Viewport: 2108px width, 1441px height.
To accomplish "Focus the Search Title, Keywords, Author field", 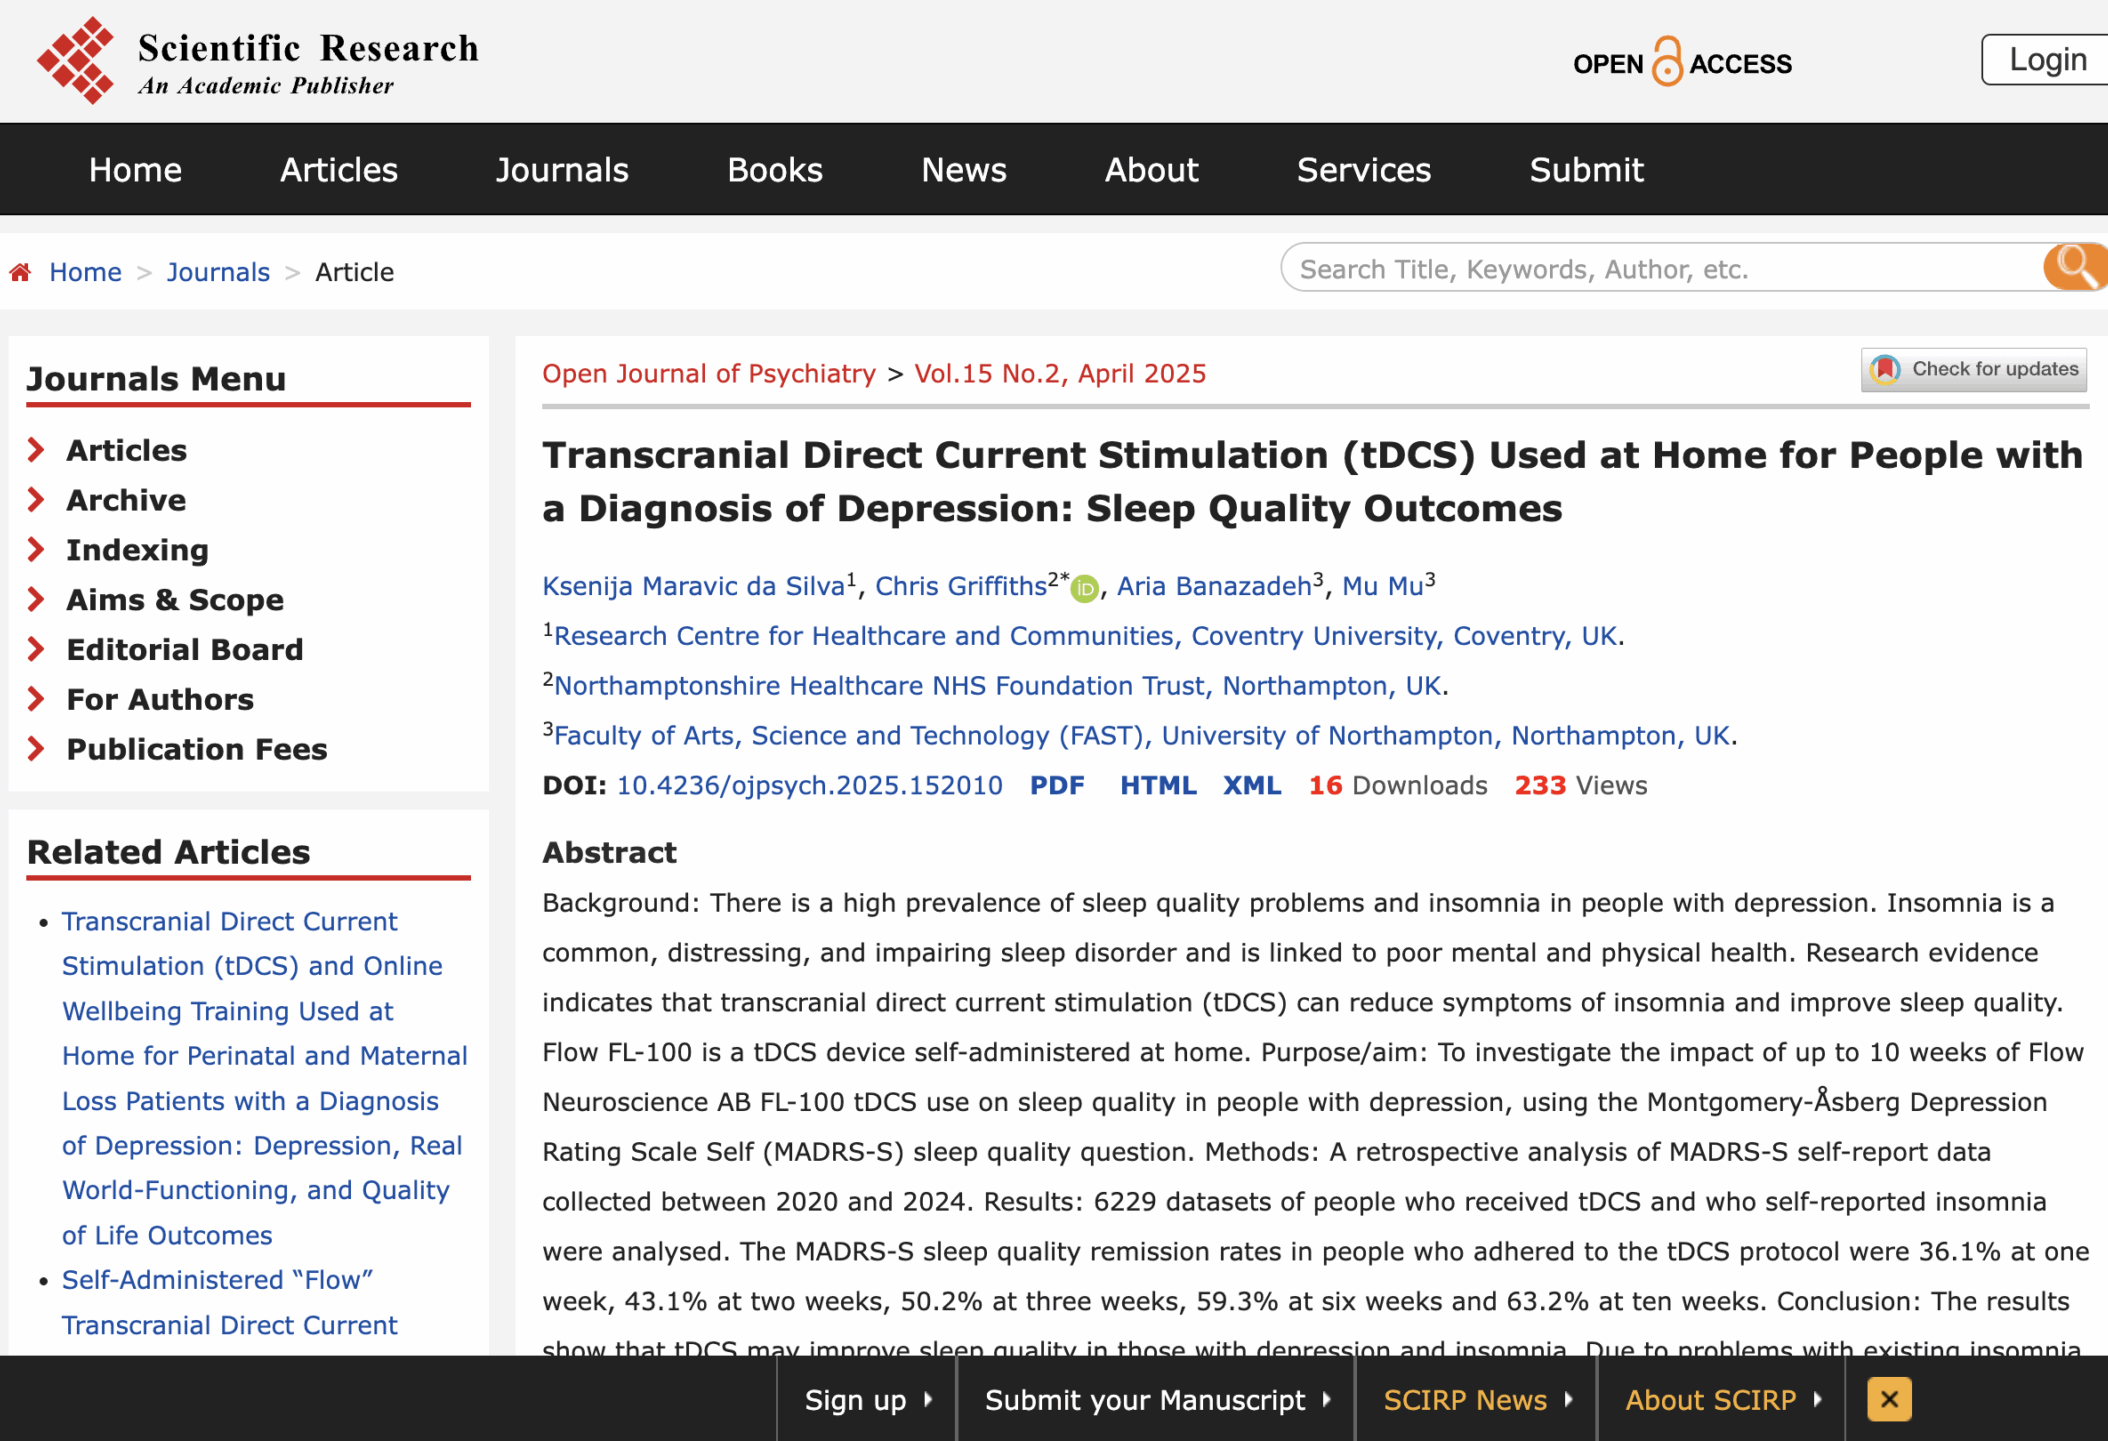I will point(1665,268).
